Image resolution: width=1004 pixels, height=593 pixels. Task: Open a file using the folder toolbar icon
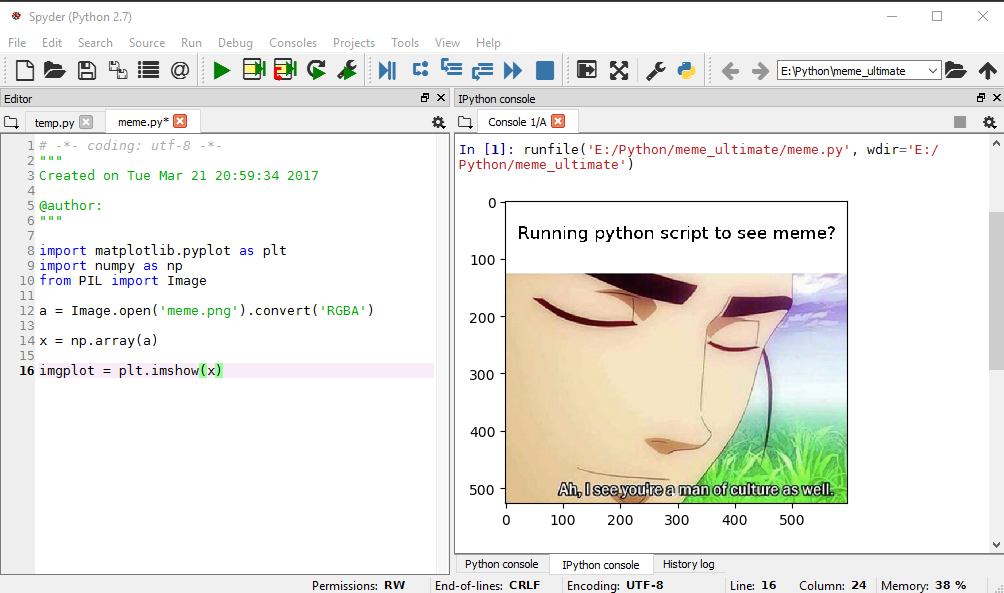pyautogui.click(x=55, y=70)
